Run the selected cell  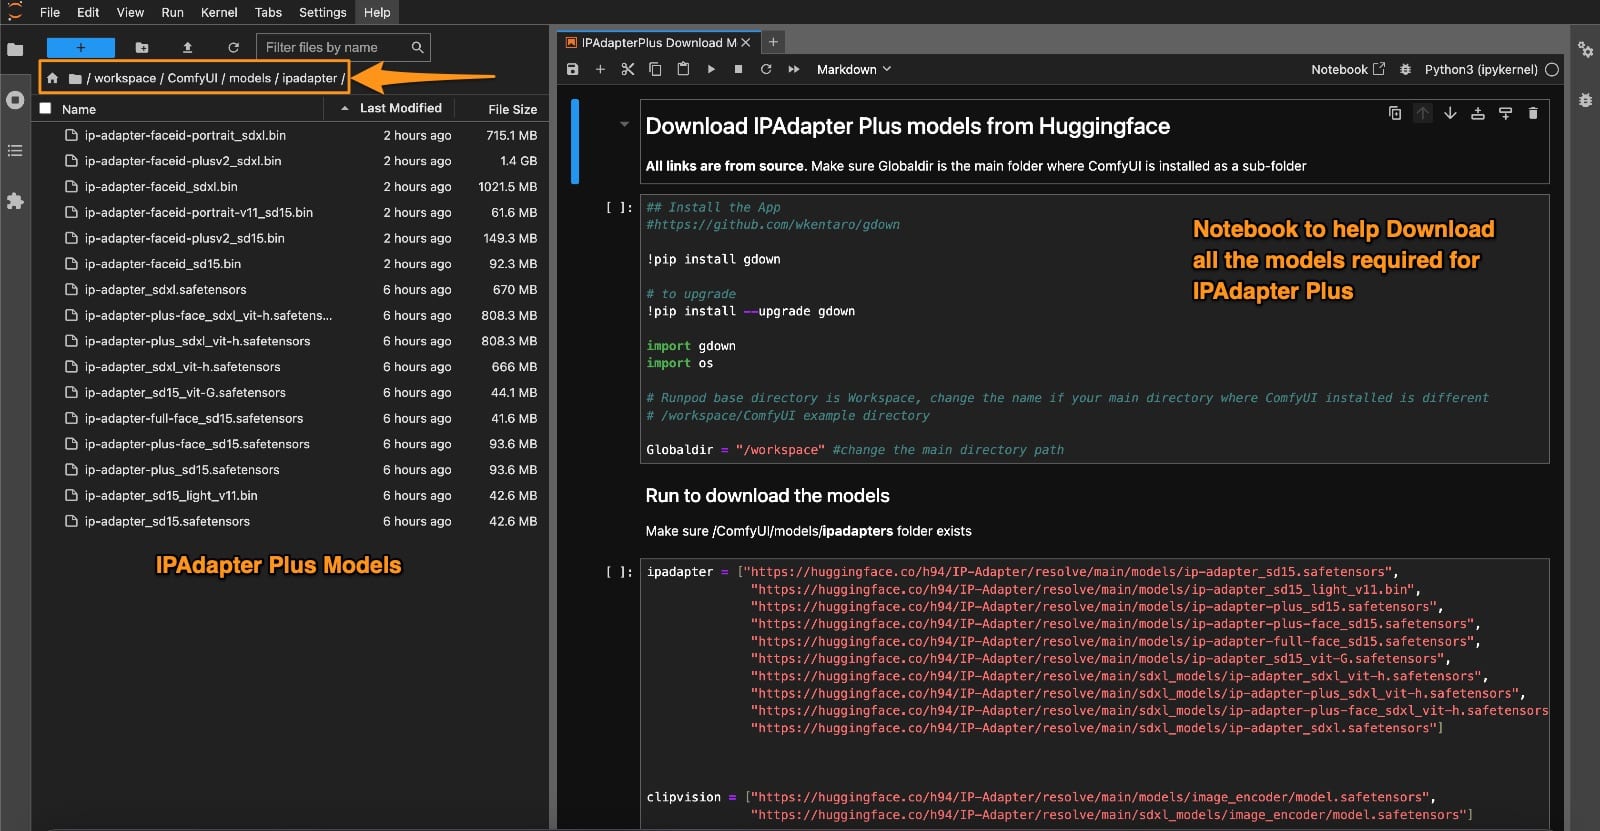[x=711, y=69]
